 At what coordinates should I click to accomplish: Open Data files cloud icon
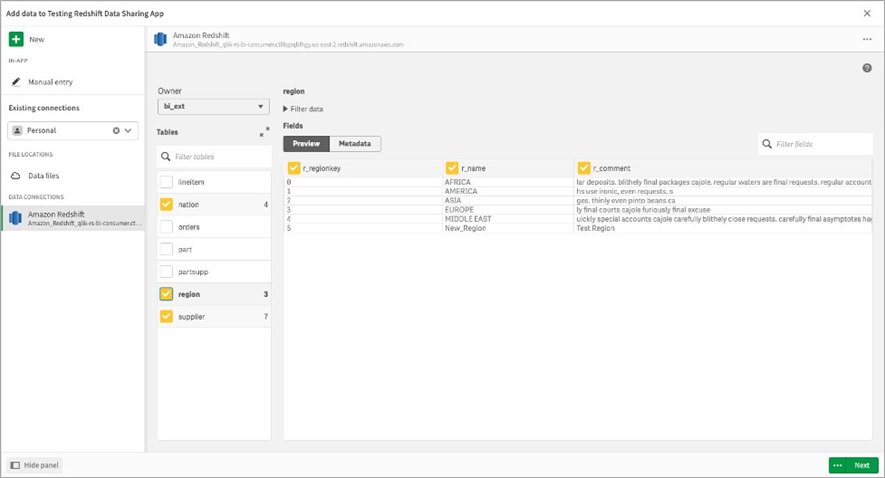[16, 176]
